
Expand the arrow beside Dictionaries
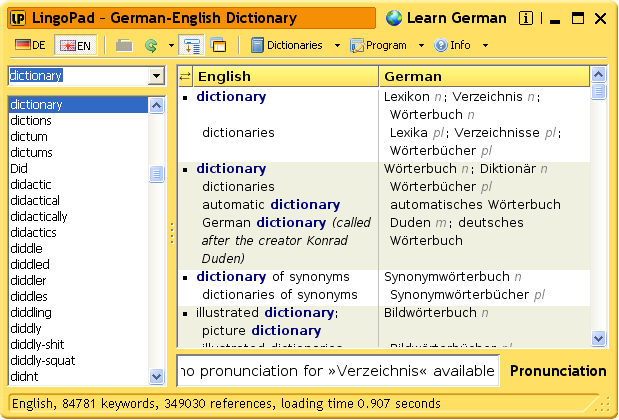pos(337,45)
